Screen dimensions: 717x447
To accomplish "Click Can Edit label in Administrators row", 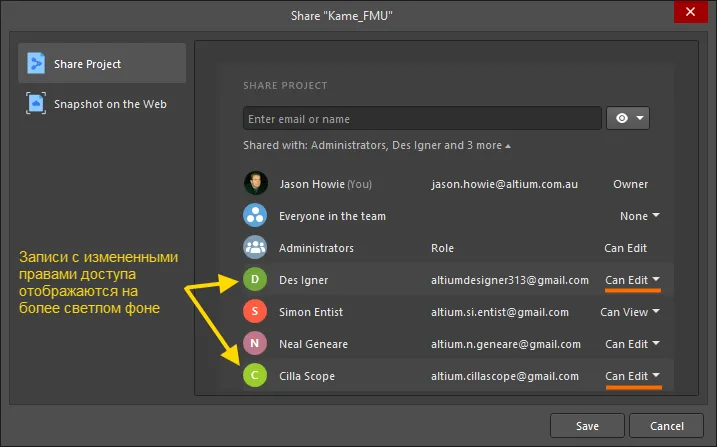I will pos(626,248).
